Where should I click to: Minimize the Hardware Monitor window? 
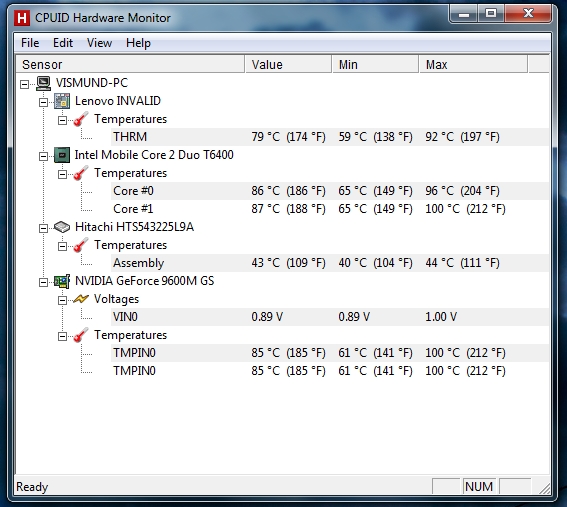[464, 14]
